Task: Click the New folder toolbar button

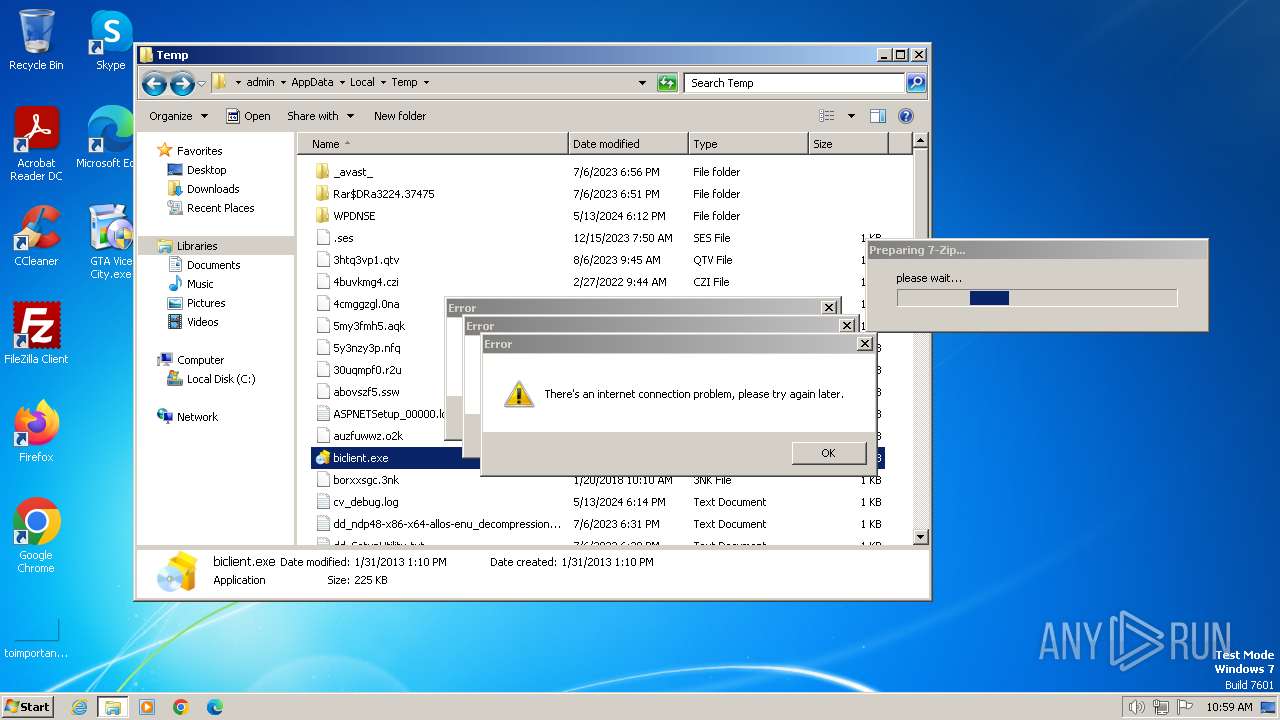Action: (400, 116)
